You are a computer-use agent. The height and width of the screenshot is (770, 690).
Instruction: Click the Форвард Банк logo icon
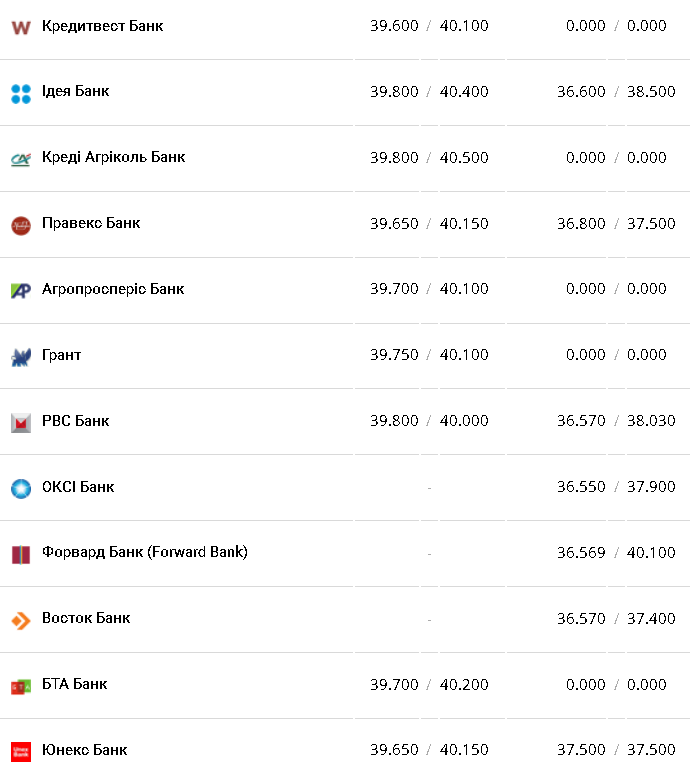pos(21,554)
